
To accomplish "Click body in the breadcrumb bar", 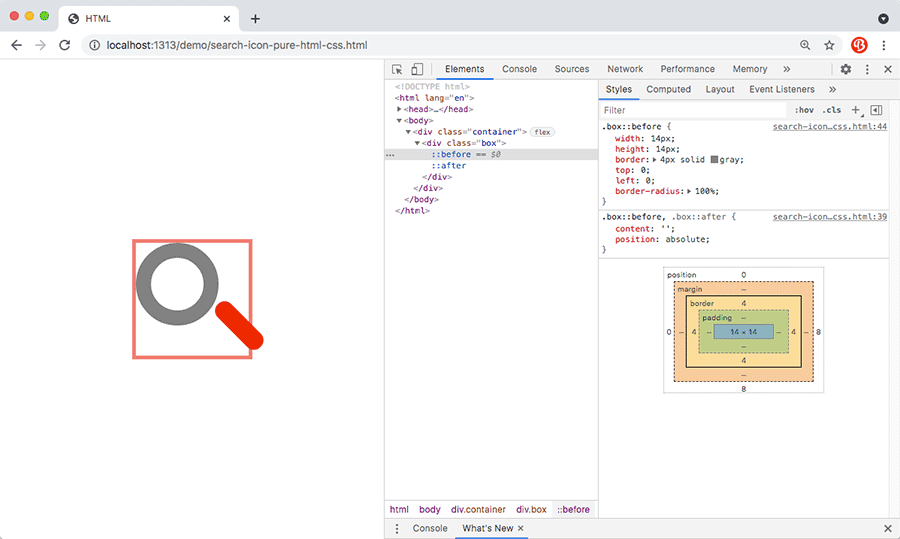I will pos(429,510).
